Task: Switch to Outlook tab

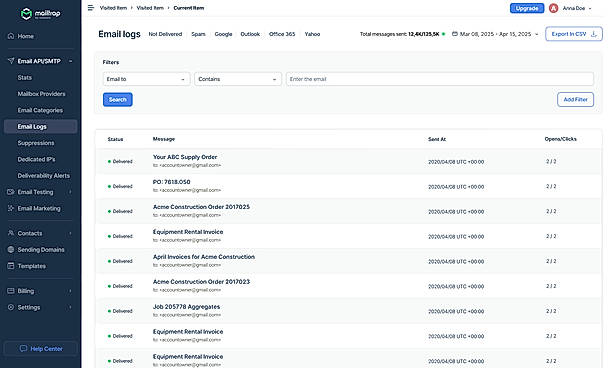Action: click(x=250, y=34)
